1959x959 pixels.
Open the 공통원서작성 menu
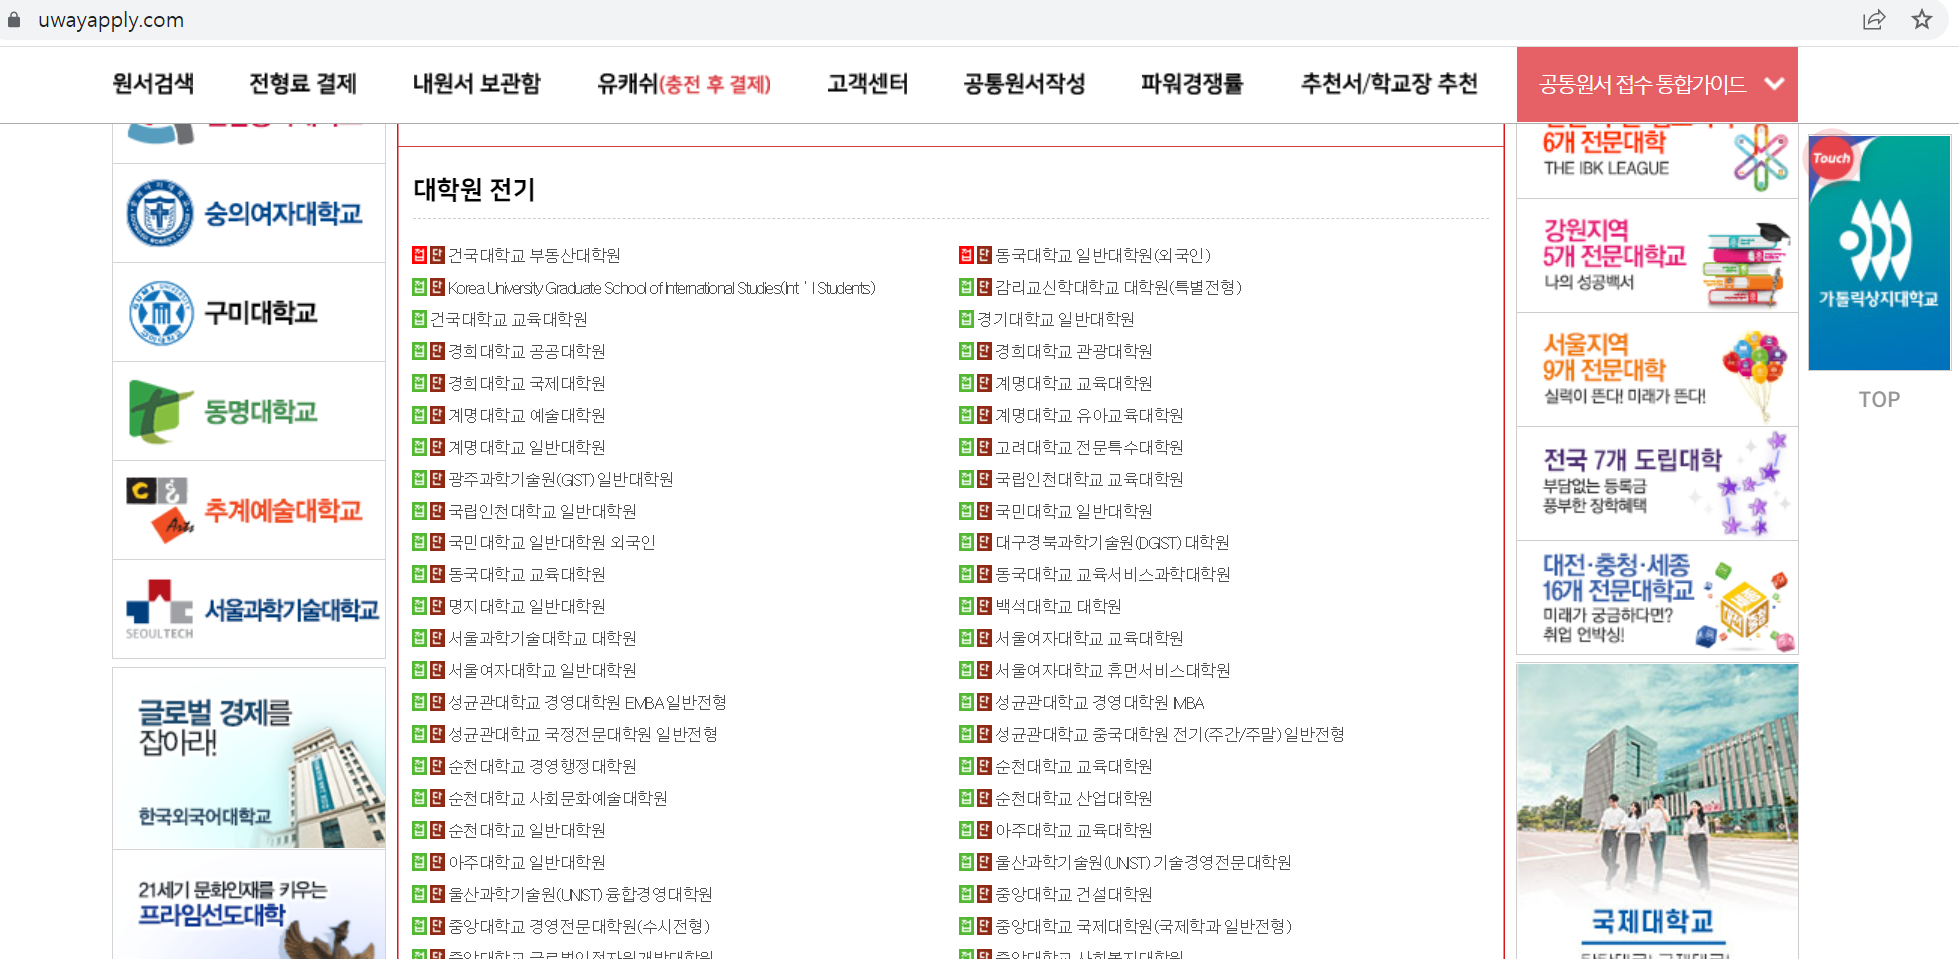click(x=1024, y=84)
